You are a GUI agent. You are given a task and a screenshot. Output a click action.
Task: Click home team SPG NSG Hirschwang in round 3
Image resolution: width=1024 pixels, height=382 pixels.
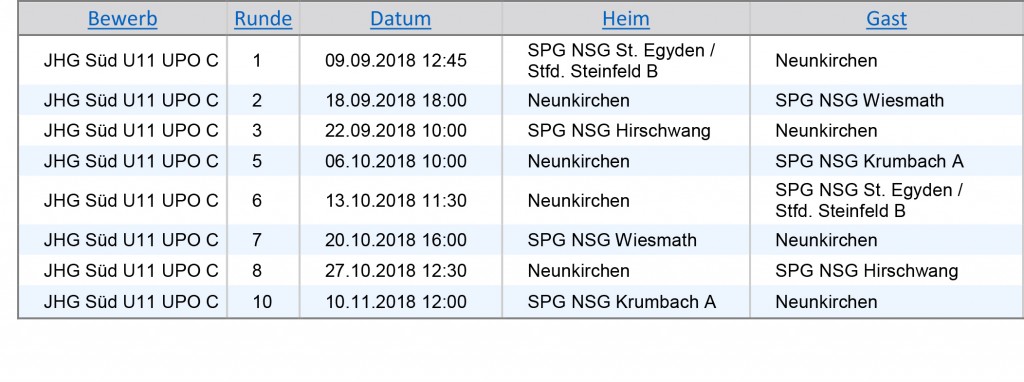coord(618,131)
